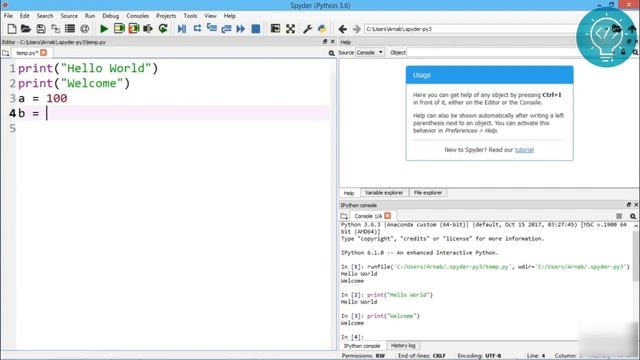Click the debugger step icon
The height and width of the screenshot is (360, 640).
tap(197, 29)
